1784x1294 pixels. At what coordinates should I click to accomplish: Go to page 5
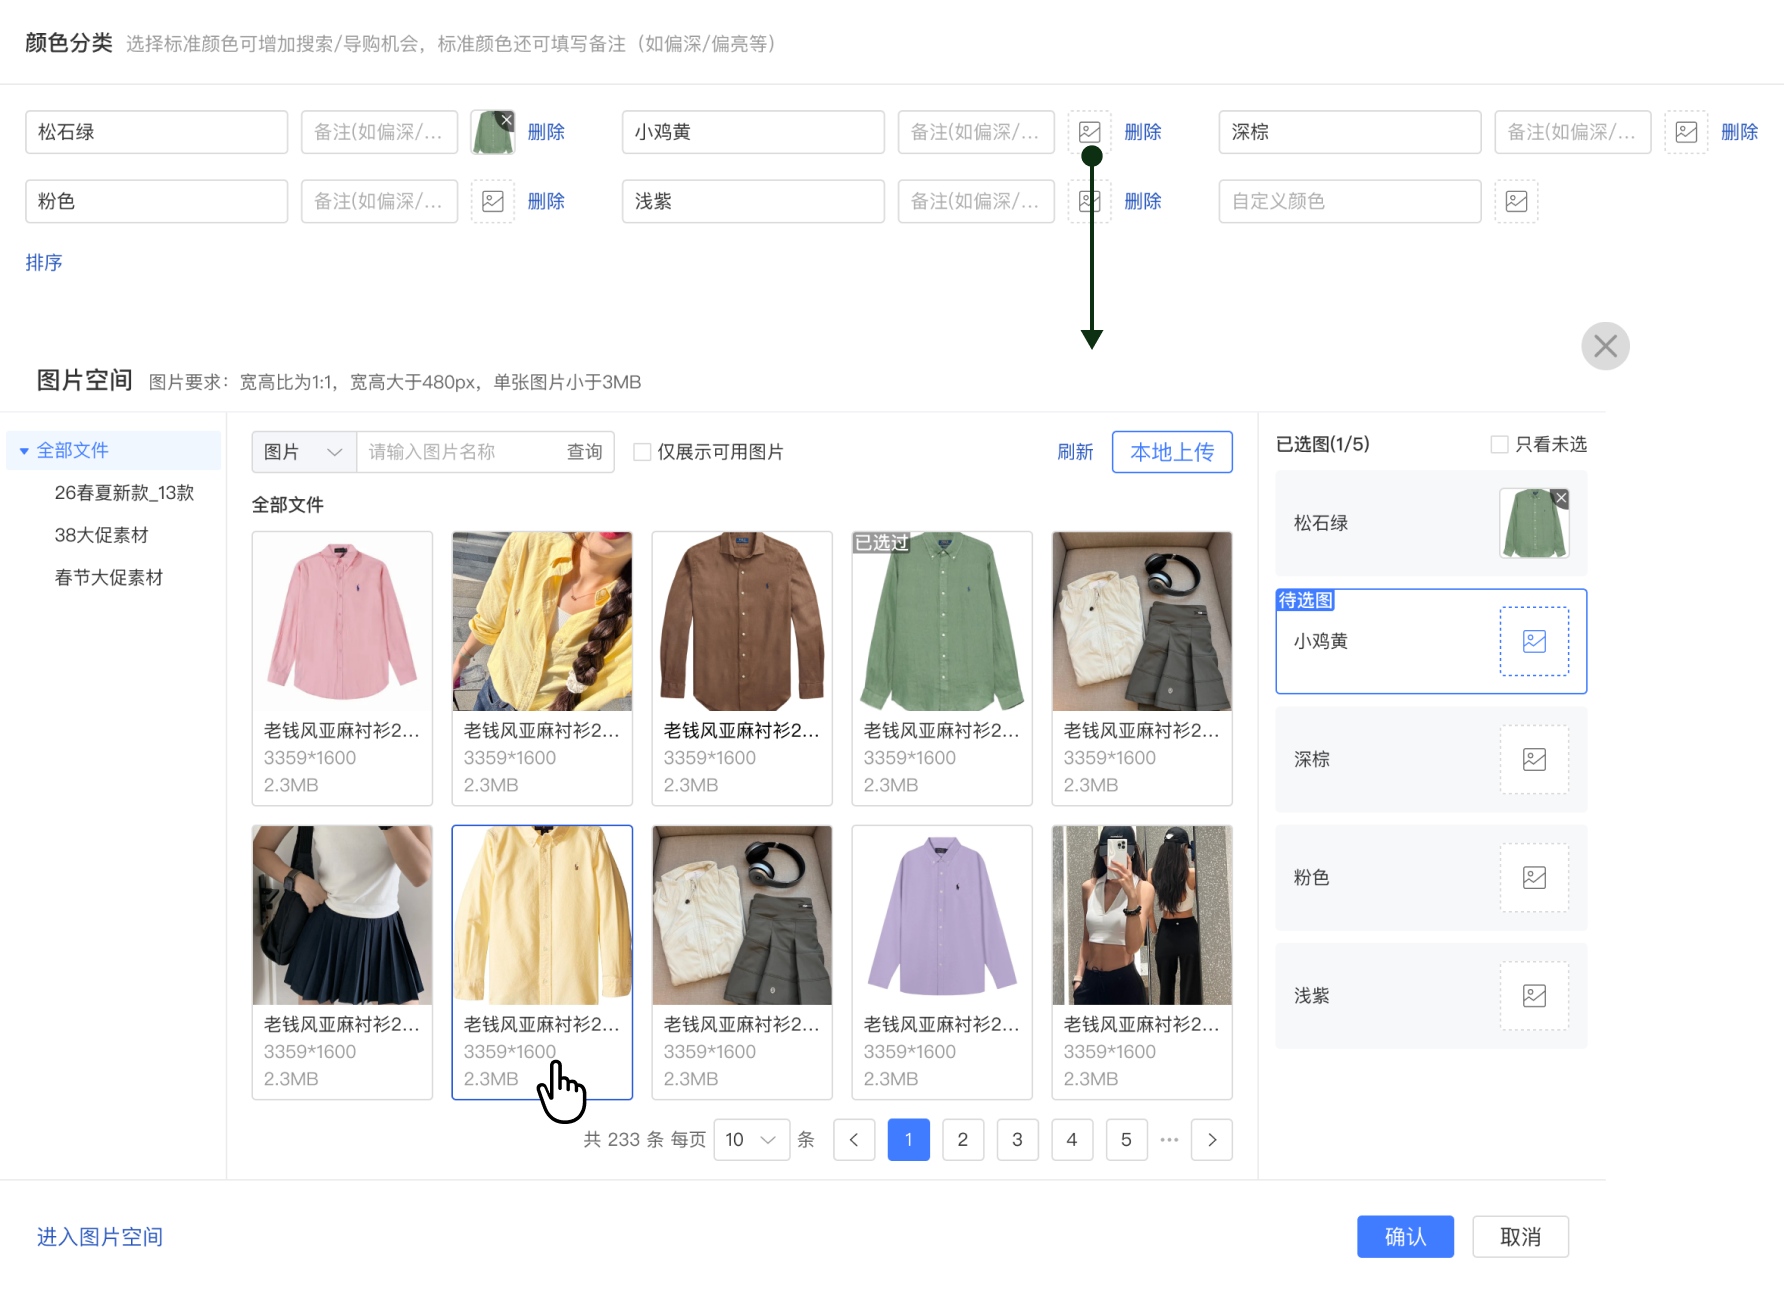1126,1140
